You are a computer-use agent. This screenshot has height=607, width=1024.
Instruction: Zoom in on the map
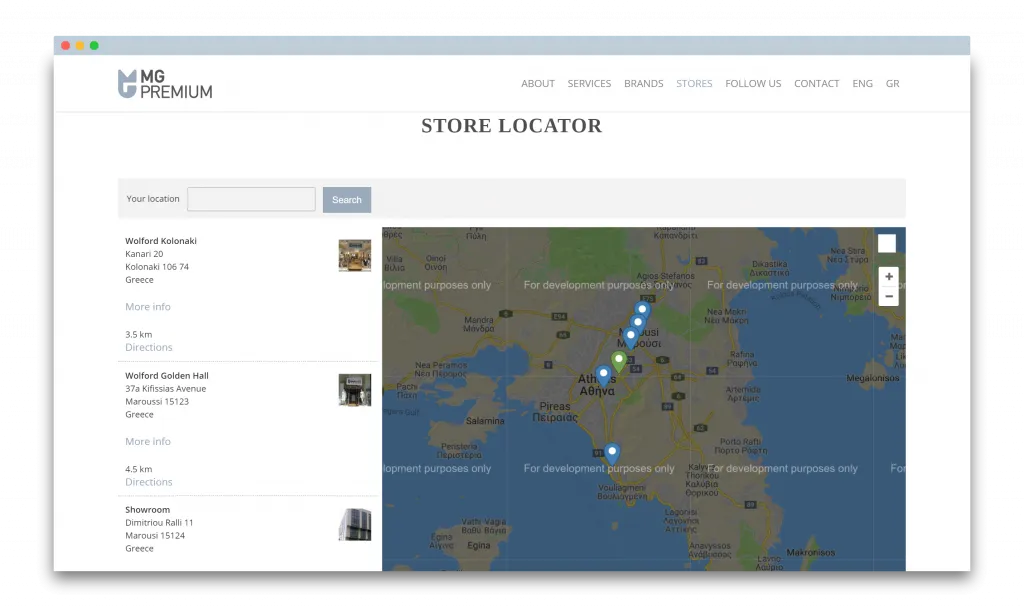(888, 276)
